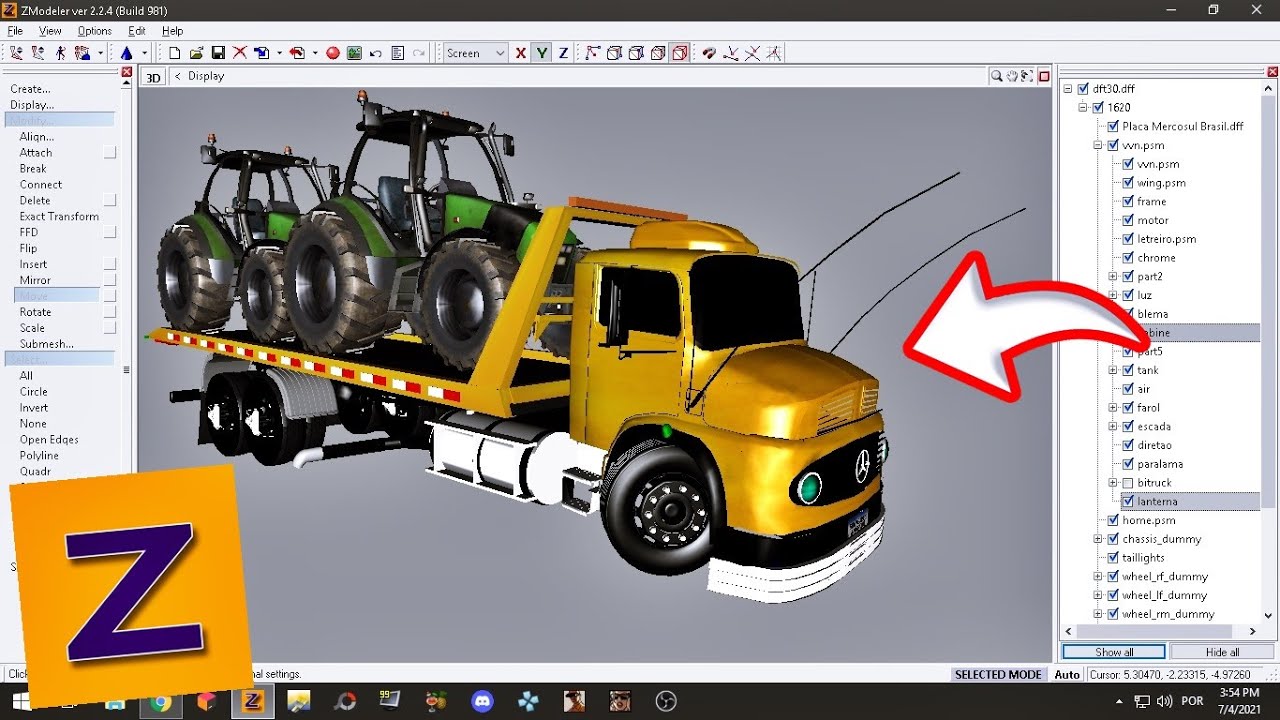Toggle the options box next to Rotate

click(110, 312)
